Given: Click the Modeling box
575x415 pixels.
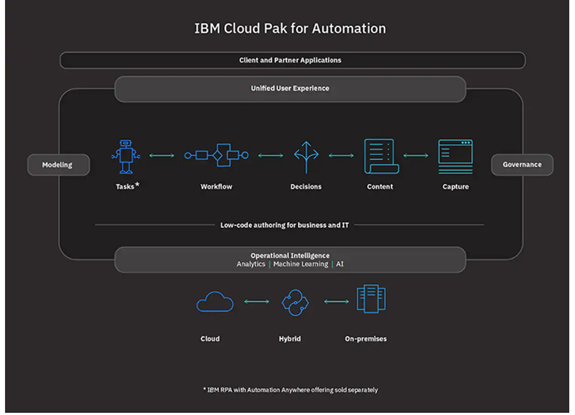Looking at the screenshot, I should coord(58,165).
